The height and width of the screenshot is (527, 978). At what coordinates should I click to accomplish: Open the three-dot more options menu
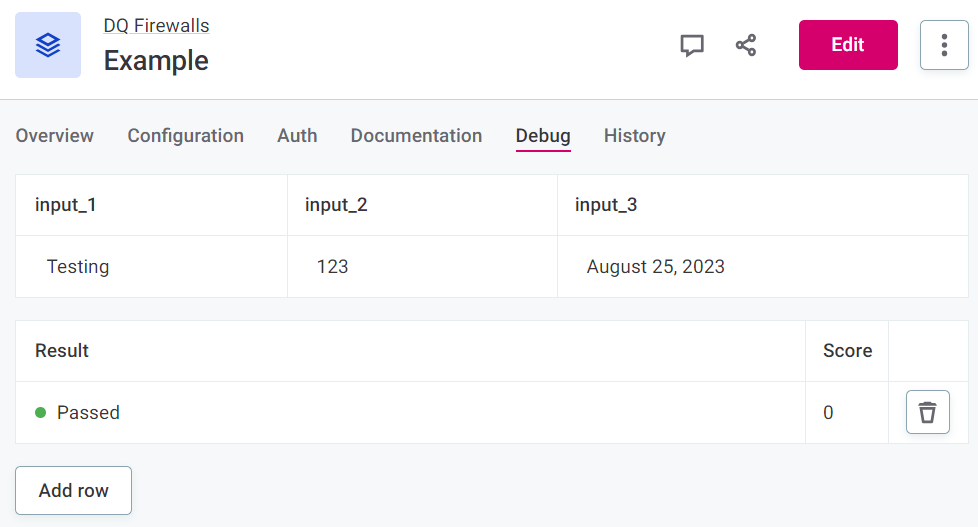(944, 45)
